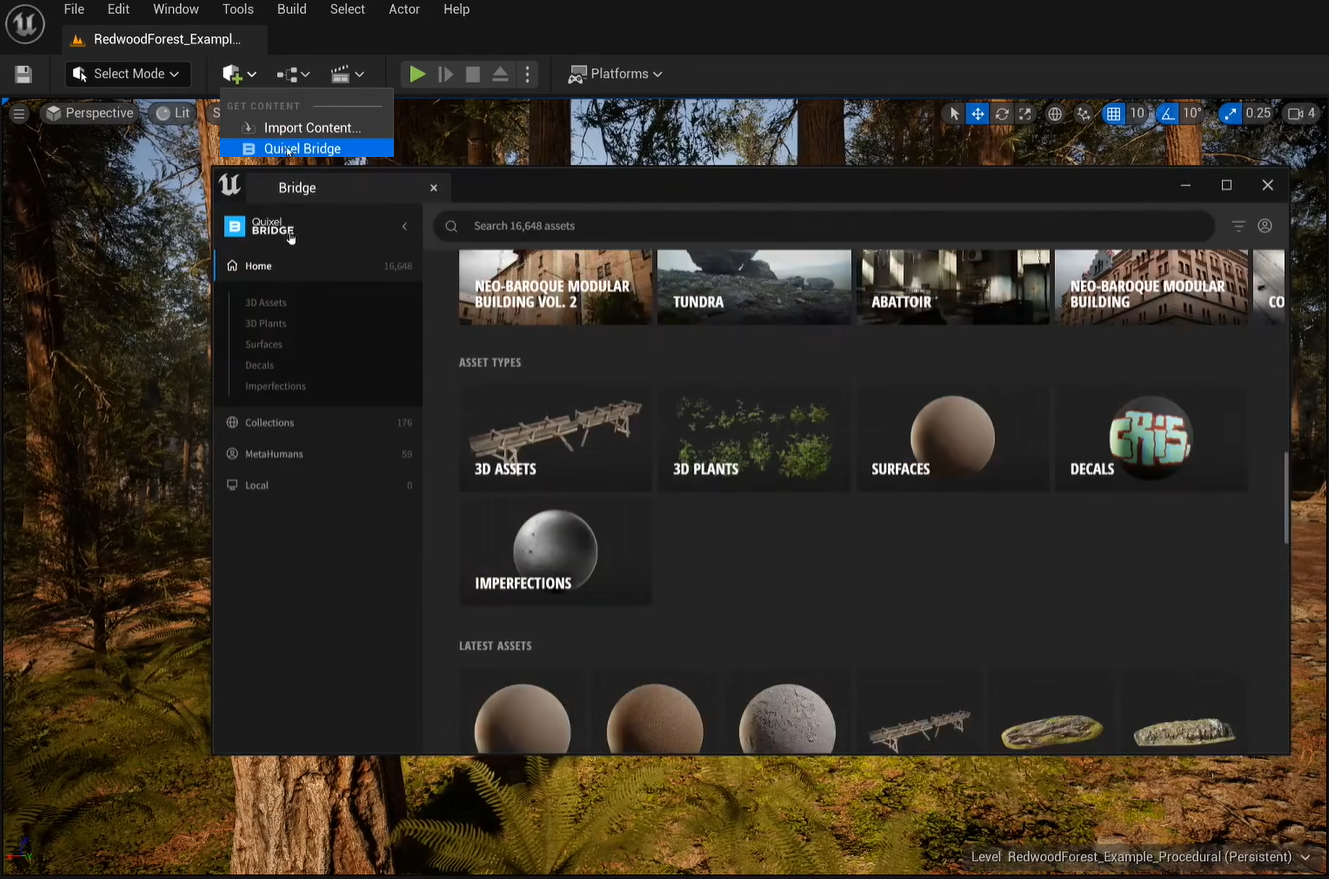Choose the select object arrow tool
Viewport: 1329px width, 879px height.
tap(954, 114)
